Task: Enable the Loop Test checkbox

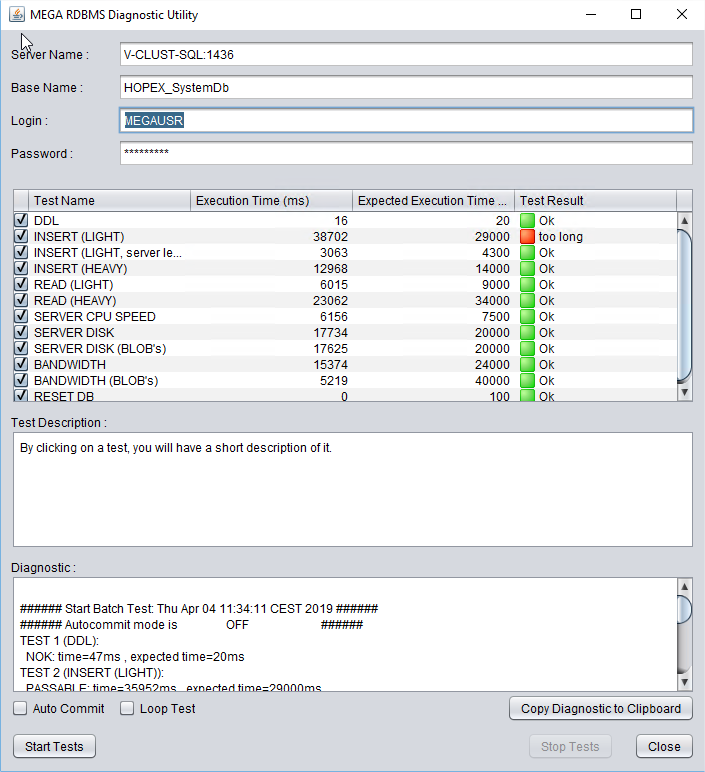Action: (127, 709)
